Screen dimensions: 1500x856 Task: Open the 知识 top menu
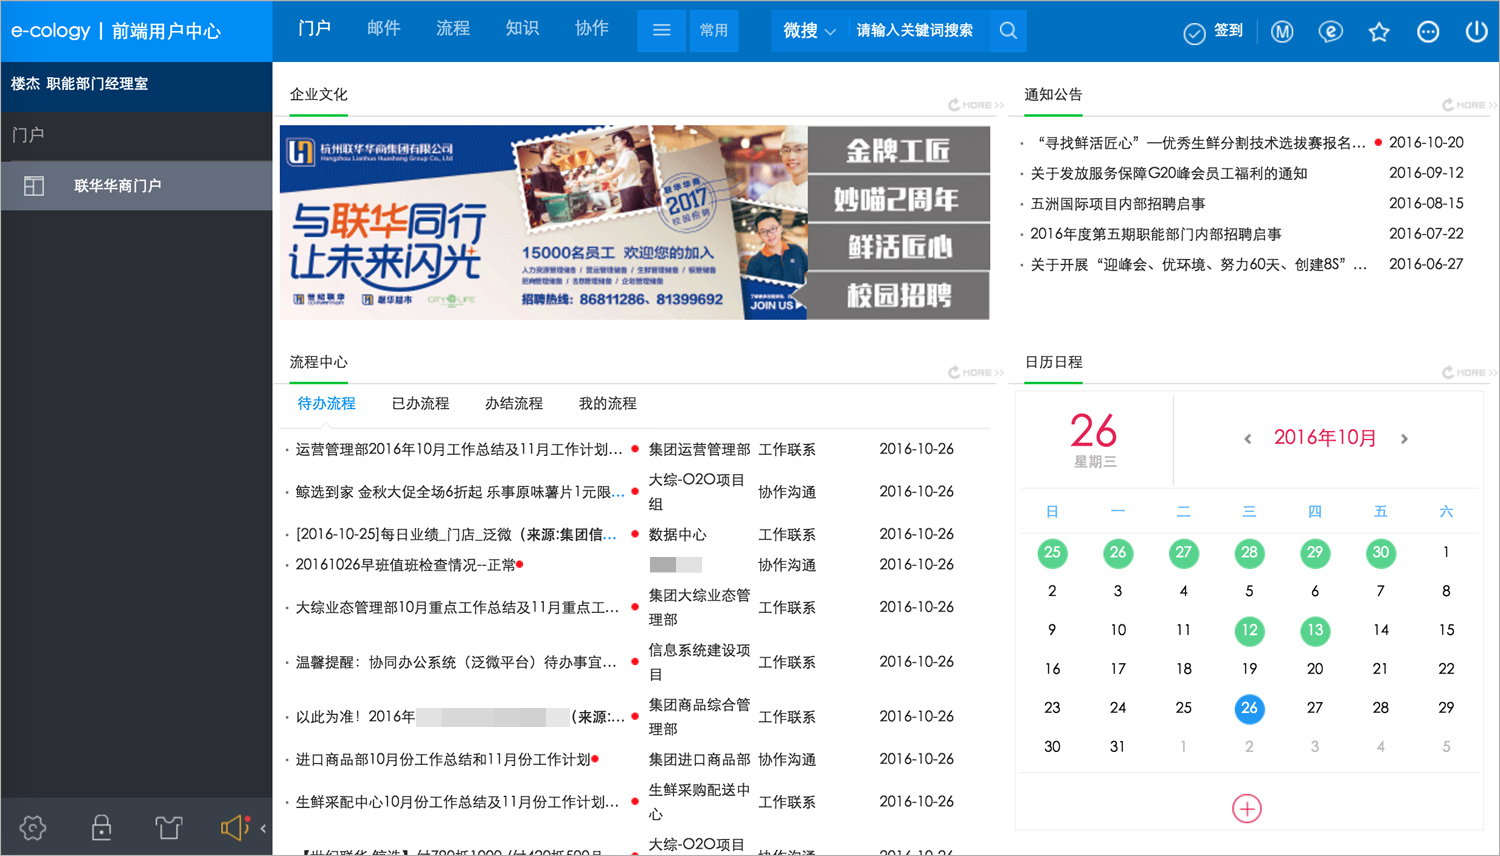point(522,29)
